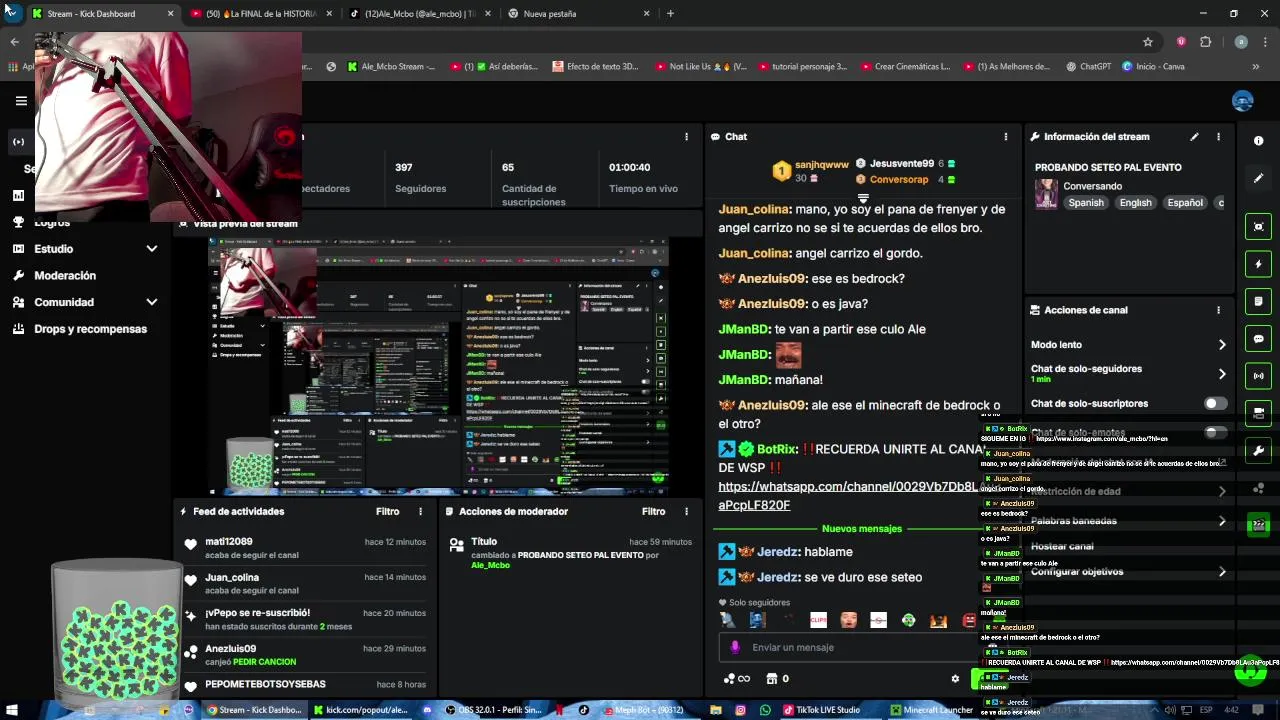This screenshot has height=720, width=1280.
Task: Open the hamburger sidebar menu
Action: [x=21, y=100]
